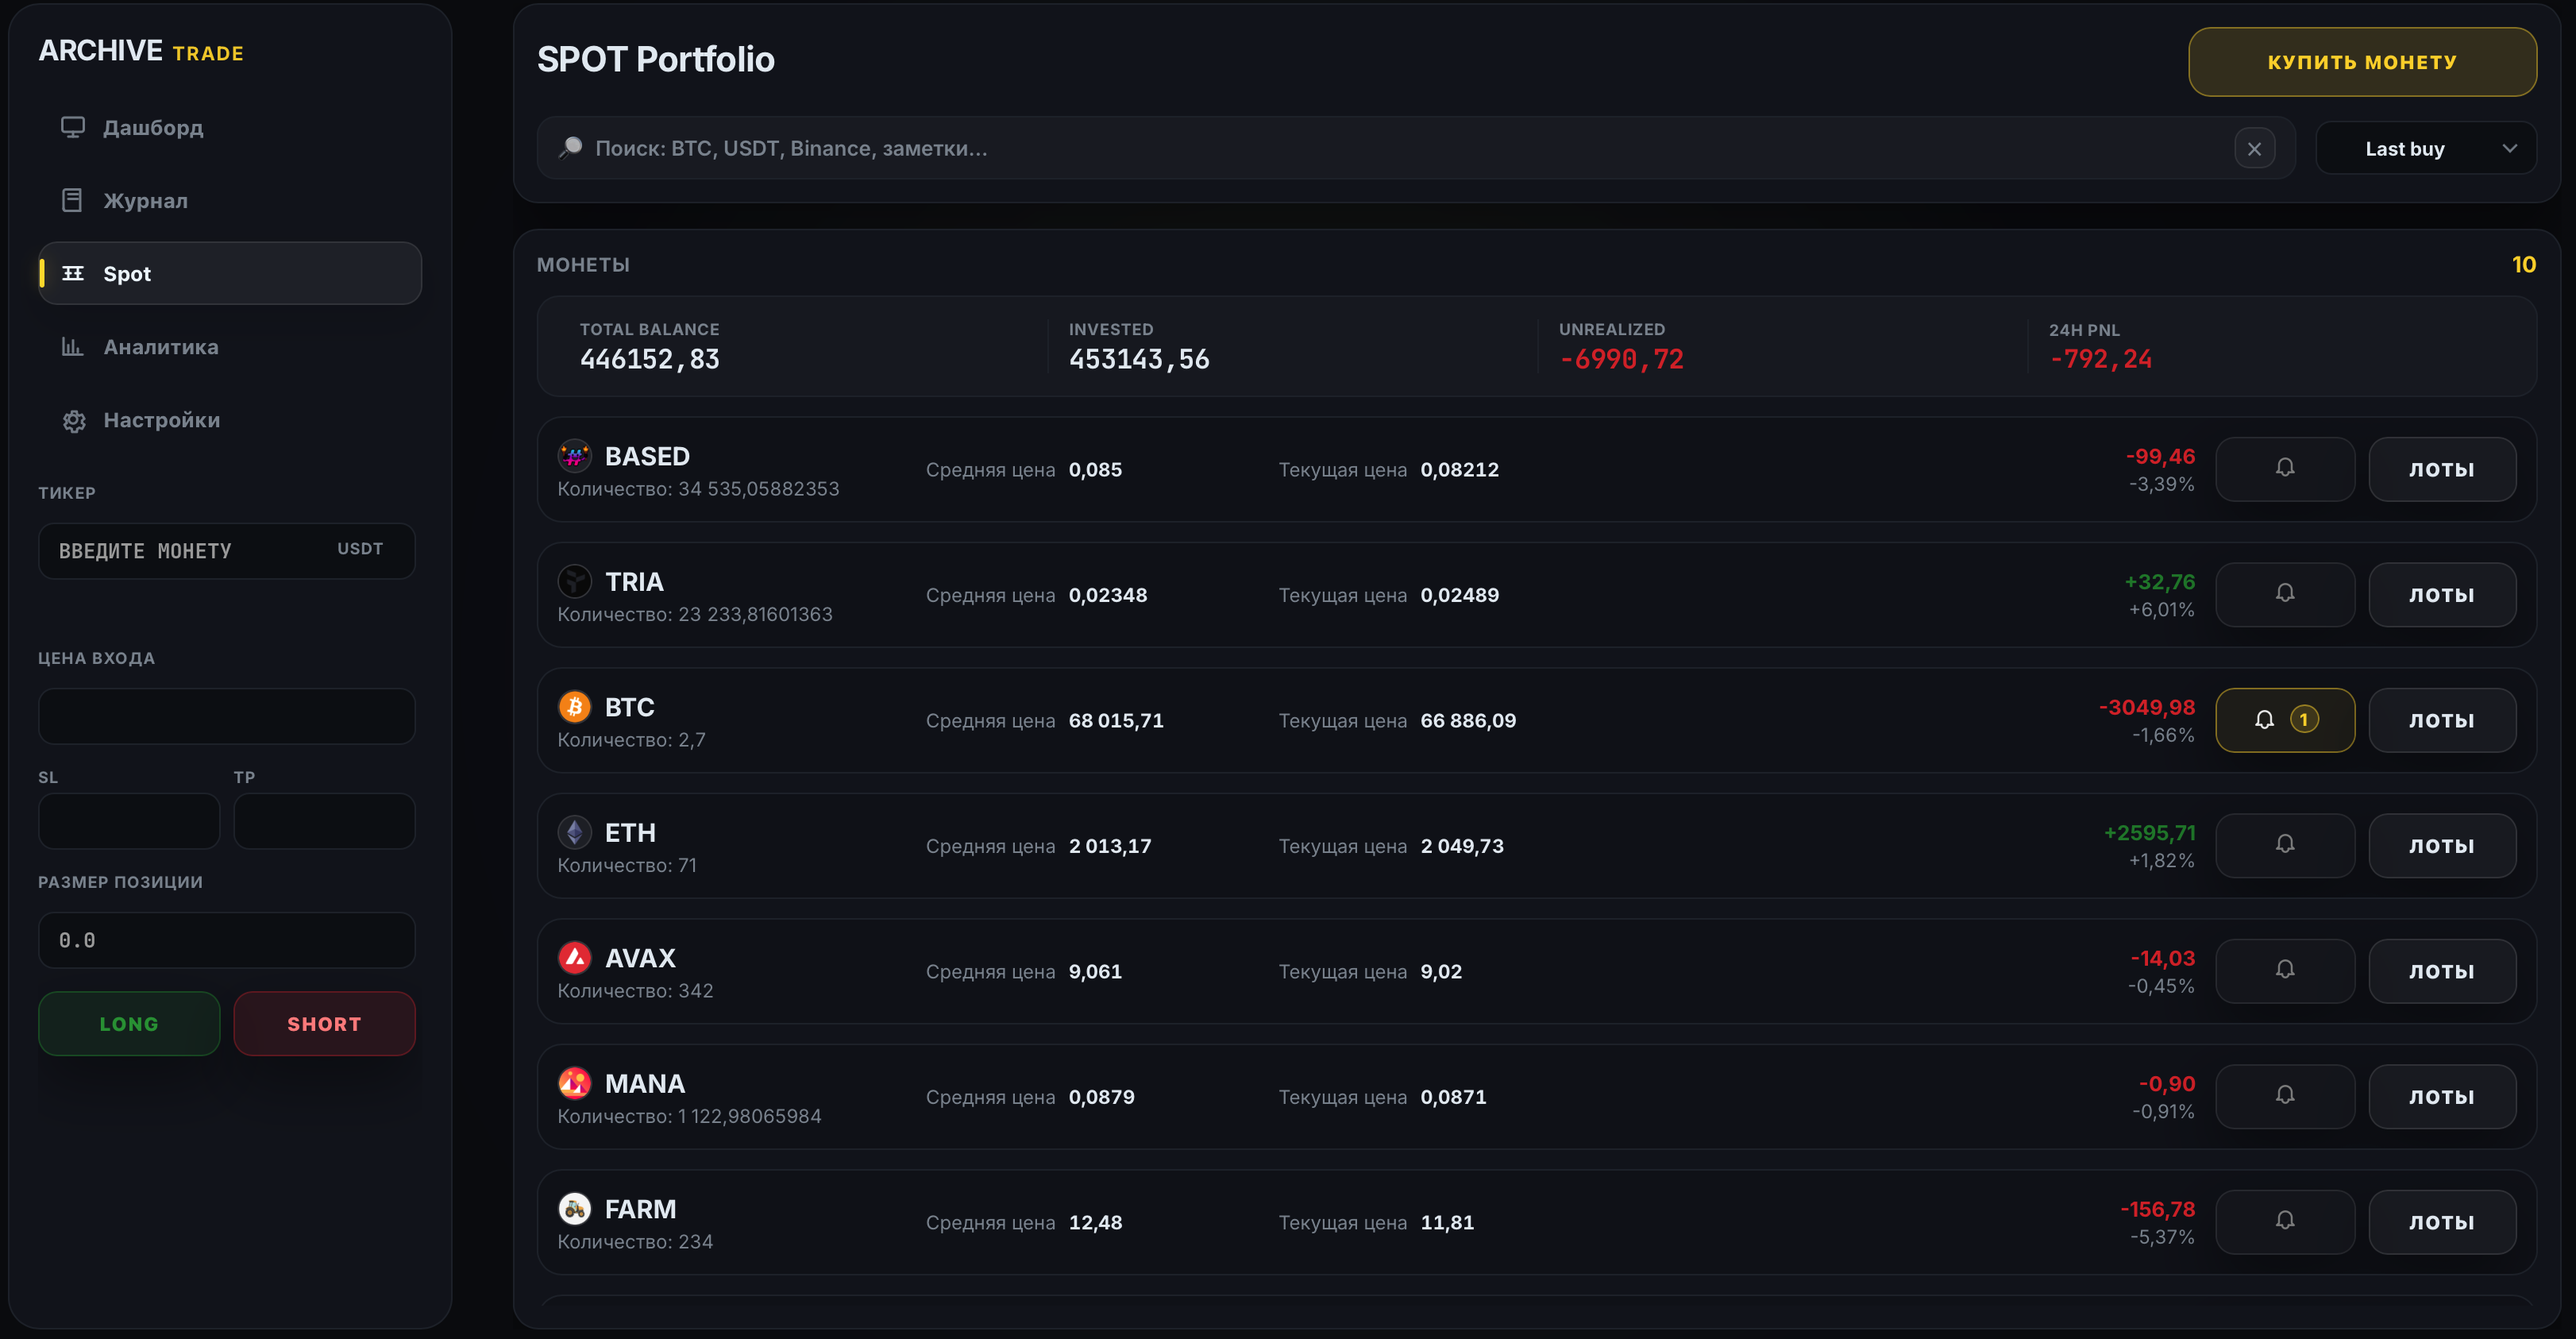
Task: Click the MANA coin logo
Action: tap(574, 1083)
